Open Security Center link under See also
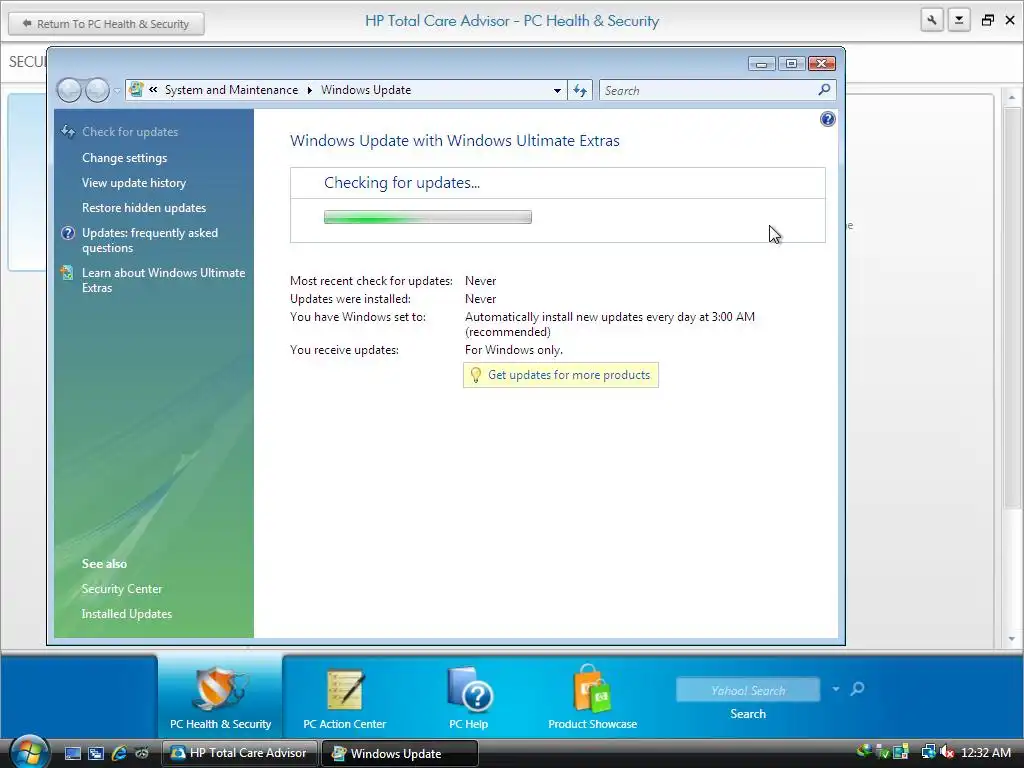The width and height of the screenshot is (1024, 768). tap(121, 589)
